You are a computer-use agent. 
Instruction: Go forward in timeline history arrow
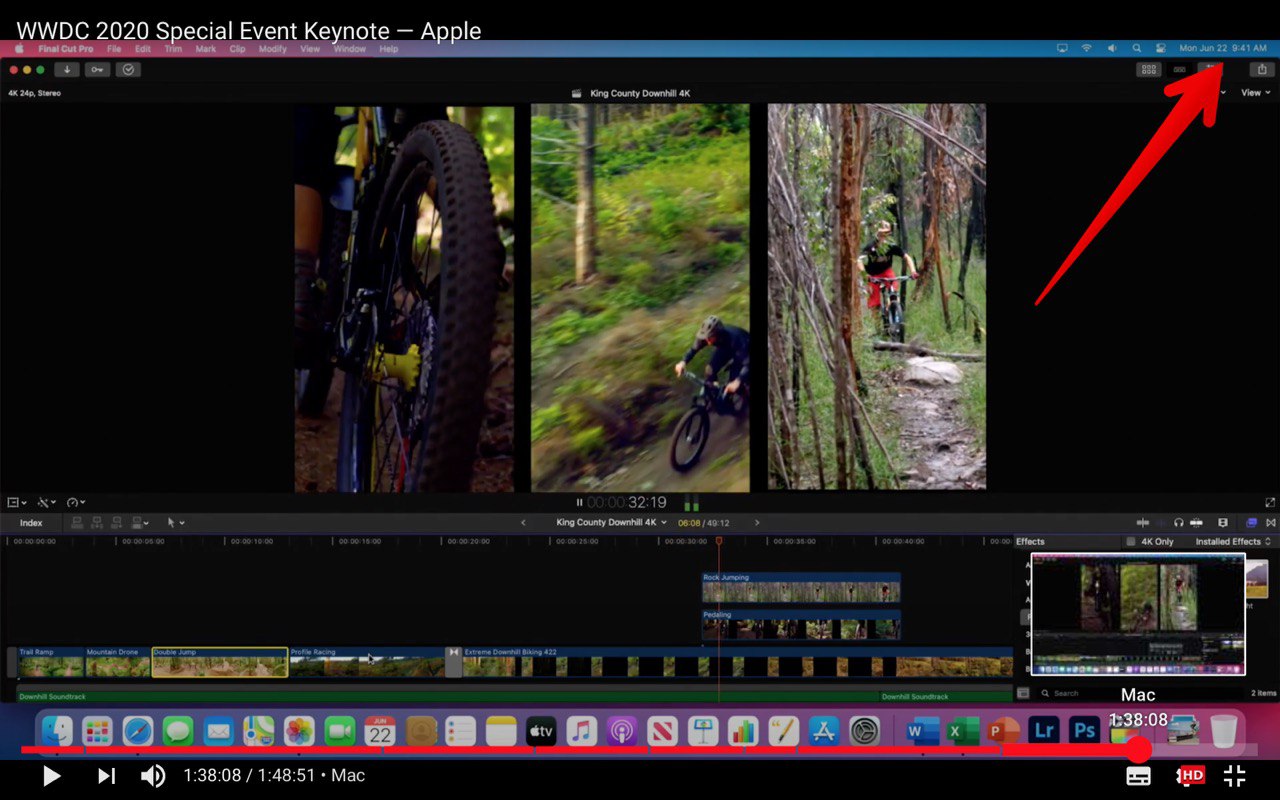coord(757,523)
